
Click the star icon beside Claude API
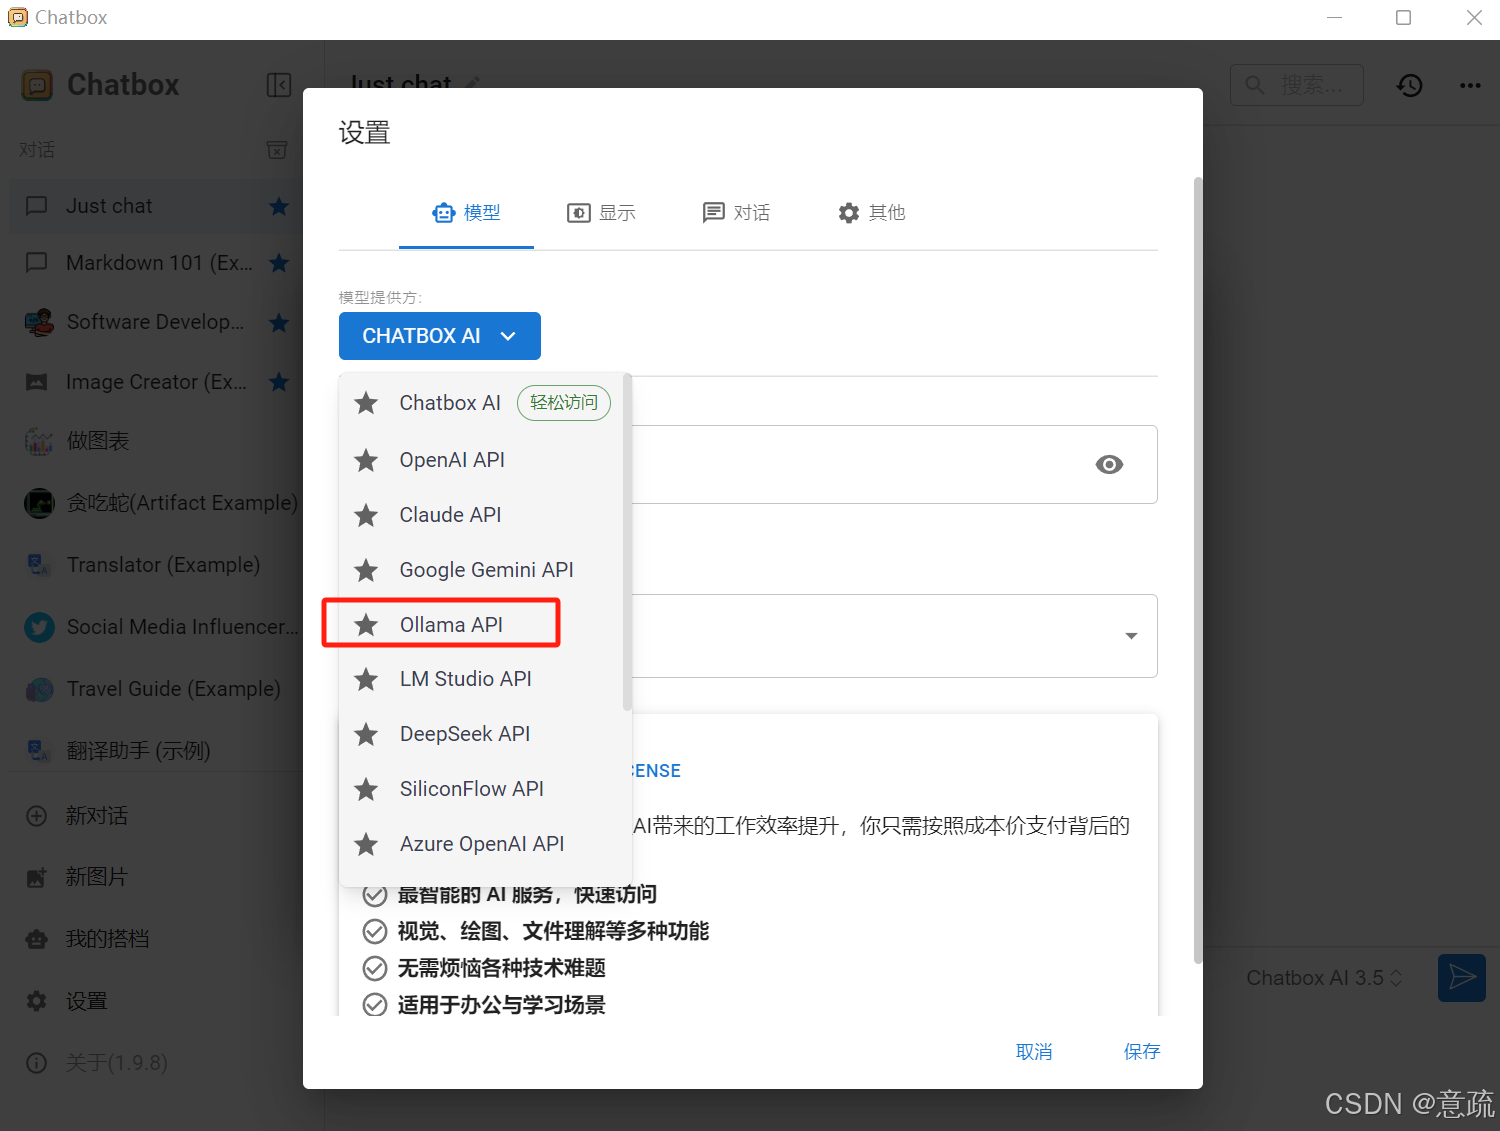point(367,515)
